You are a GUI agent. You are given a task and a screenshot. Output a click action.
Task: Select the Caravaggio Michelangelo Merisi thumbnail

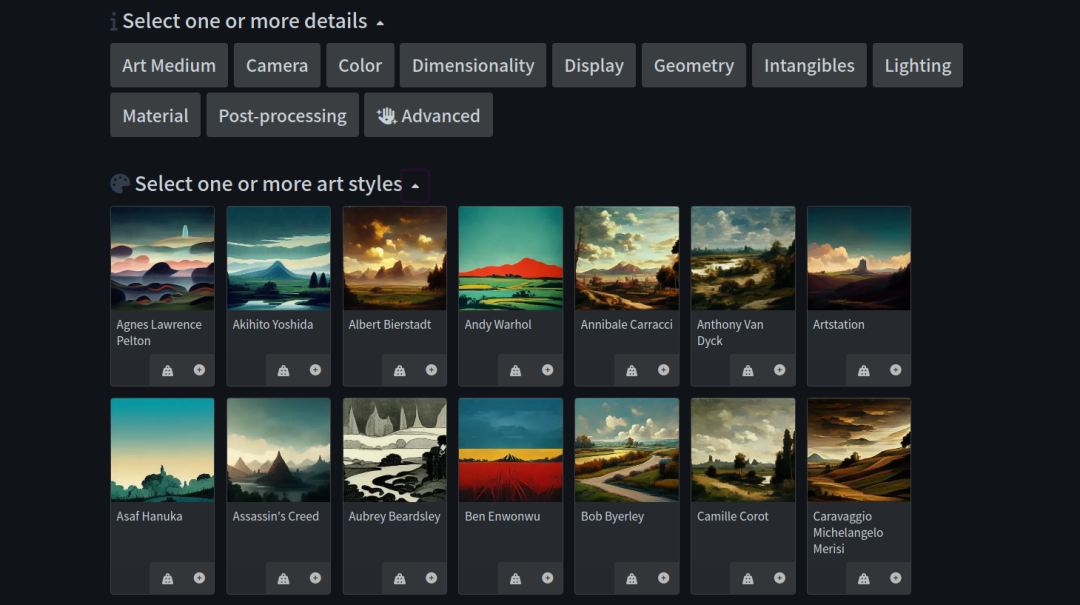tap(859, 450)
